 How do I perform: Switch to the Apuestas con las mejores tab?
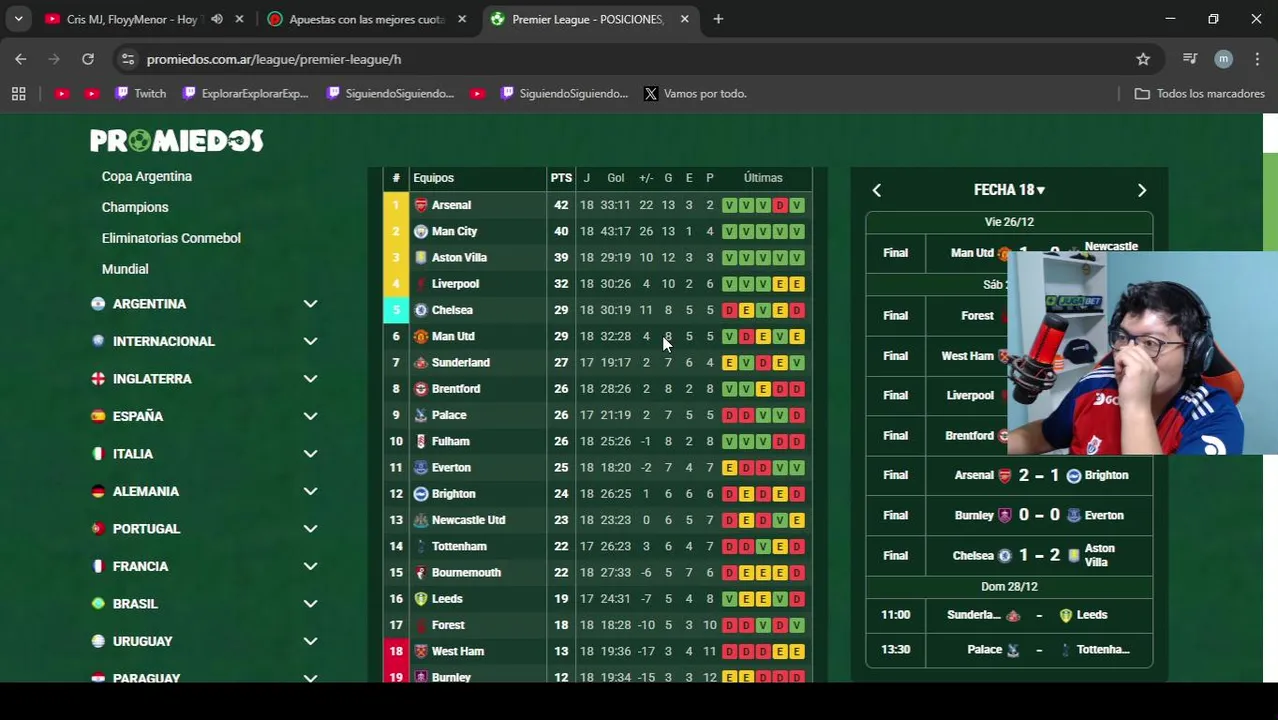click(366, 19)
